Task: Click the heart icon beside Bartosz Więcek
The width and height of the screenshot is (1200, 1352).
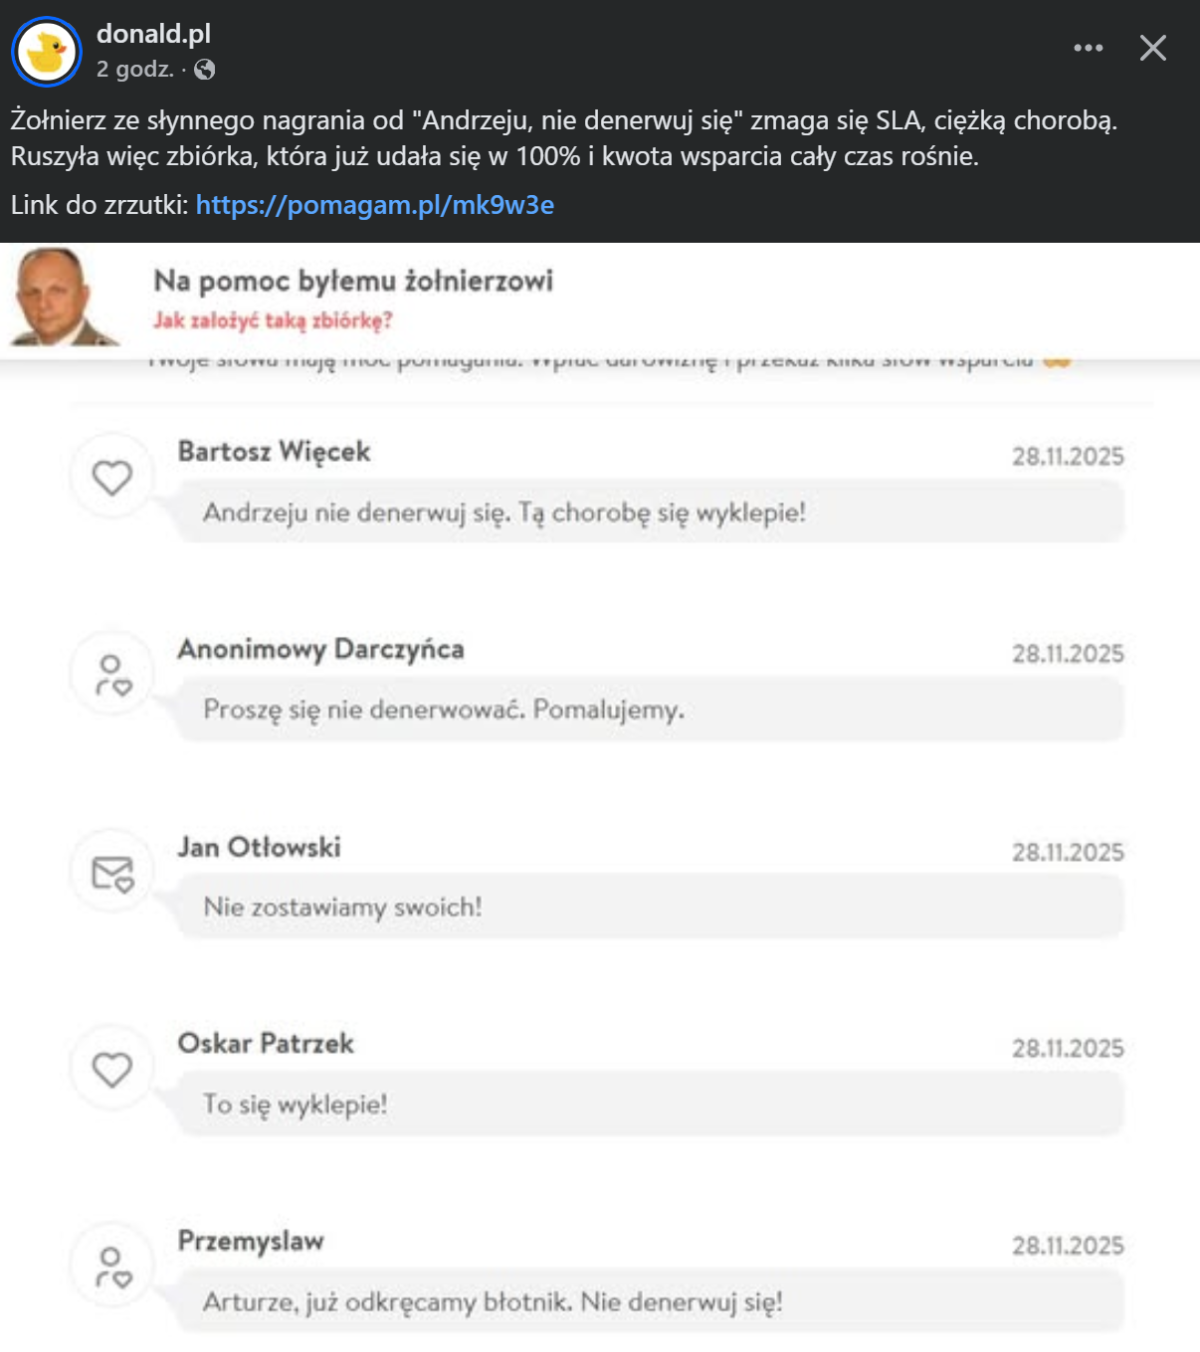Action: point(112,477)
